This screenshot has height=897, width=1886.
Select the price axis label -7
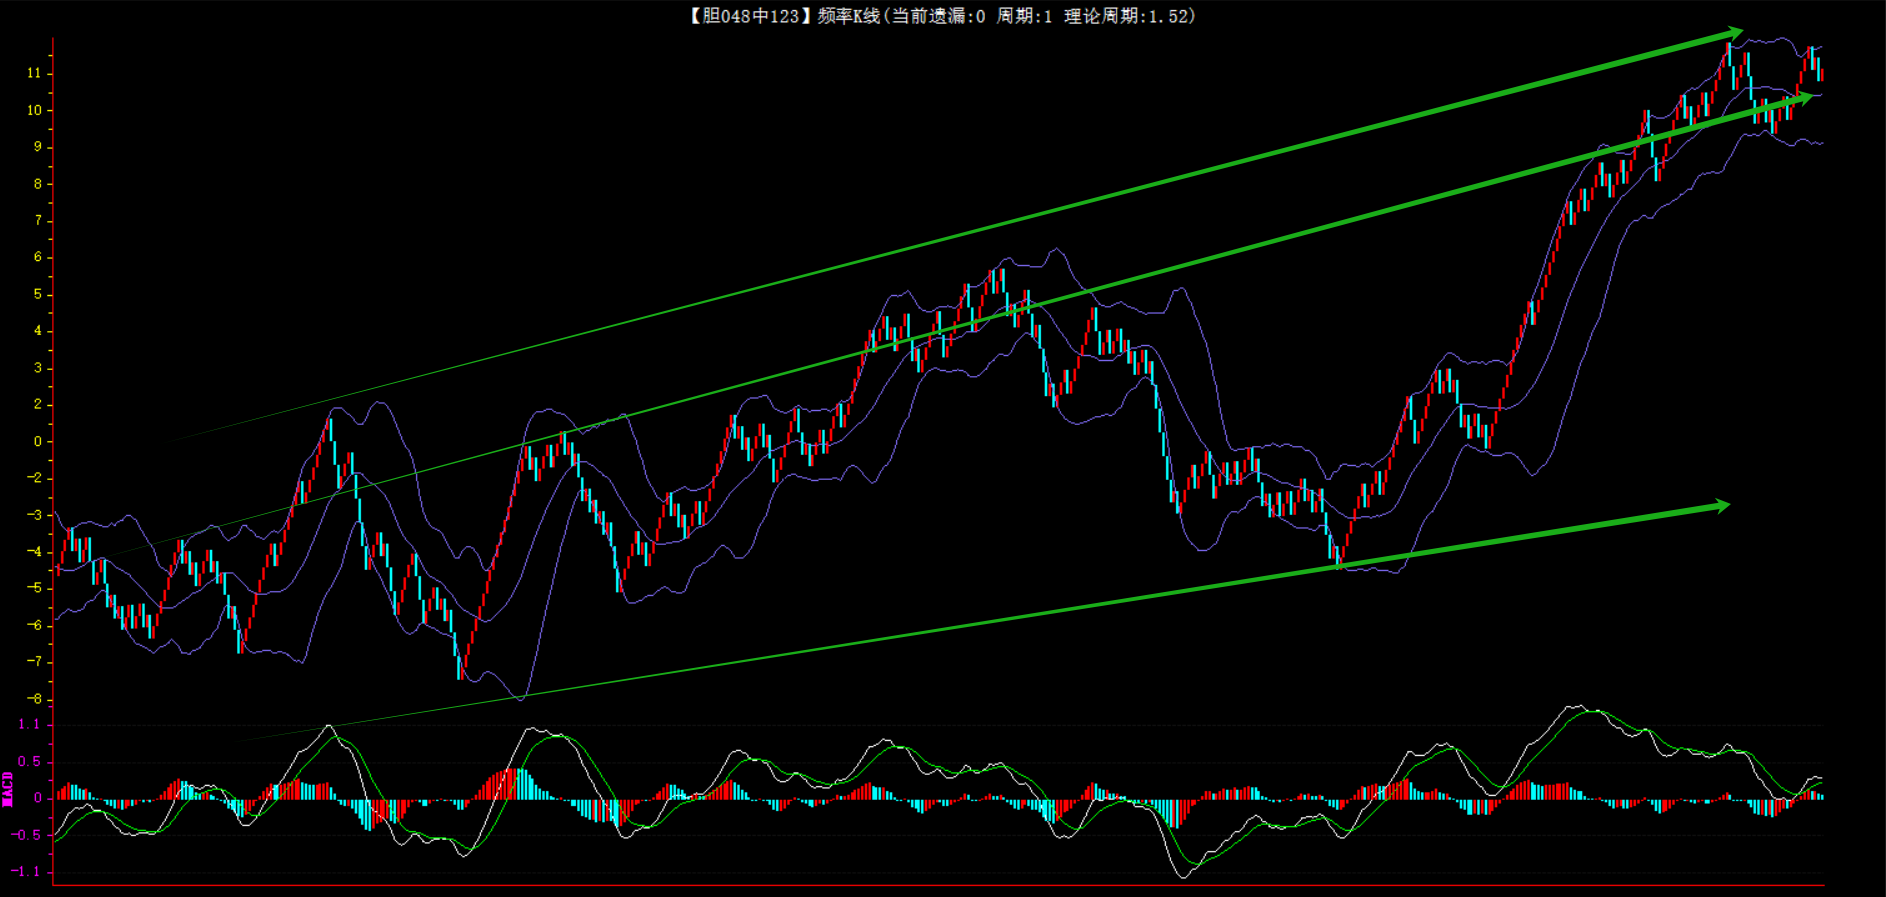tap(35, 662)
